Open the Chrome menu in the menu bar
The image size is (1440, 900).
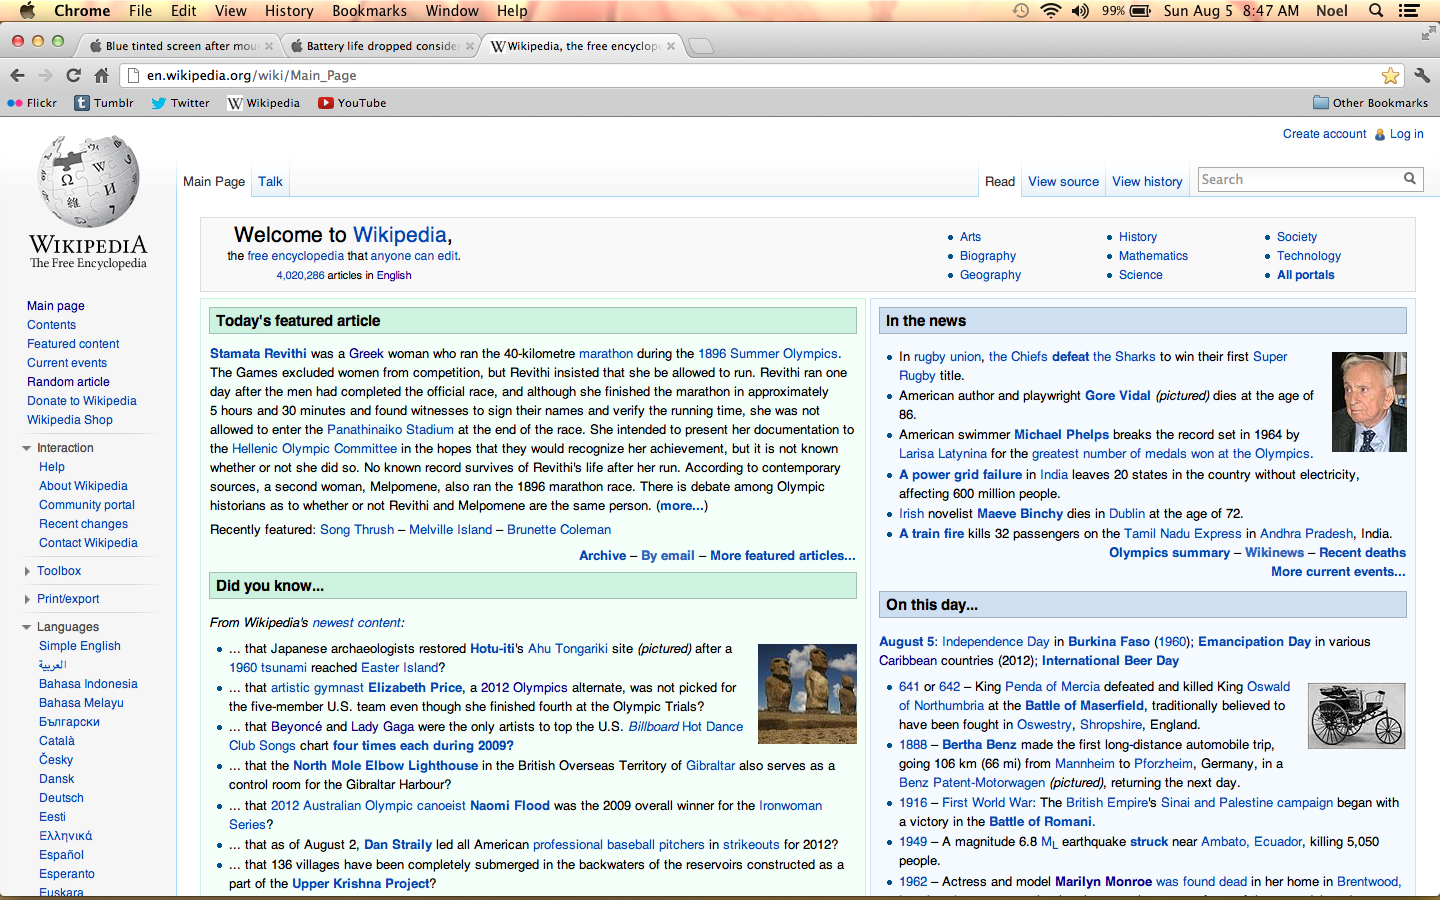82,11
